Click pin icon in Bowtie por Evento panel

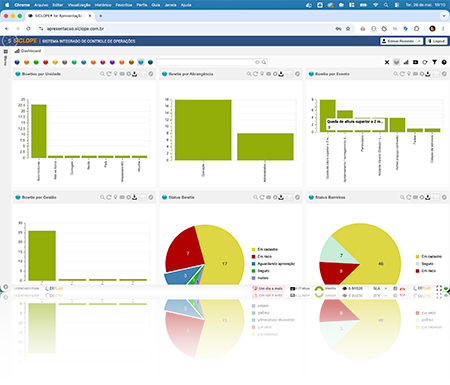coord(409,74)
